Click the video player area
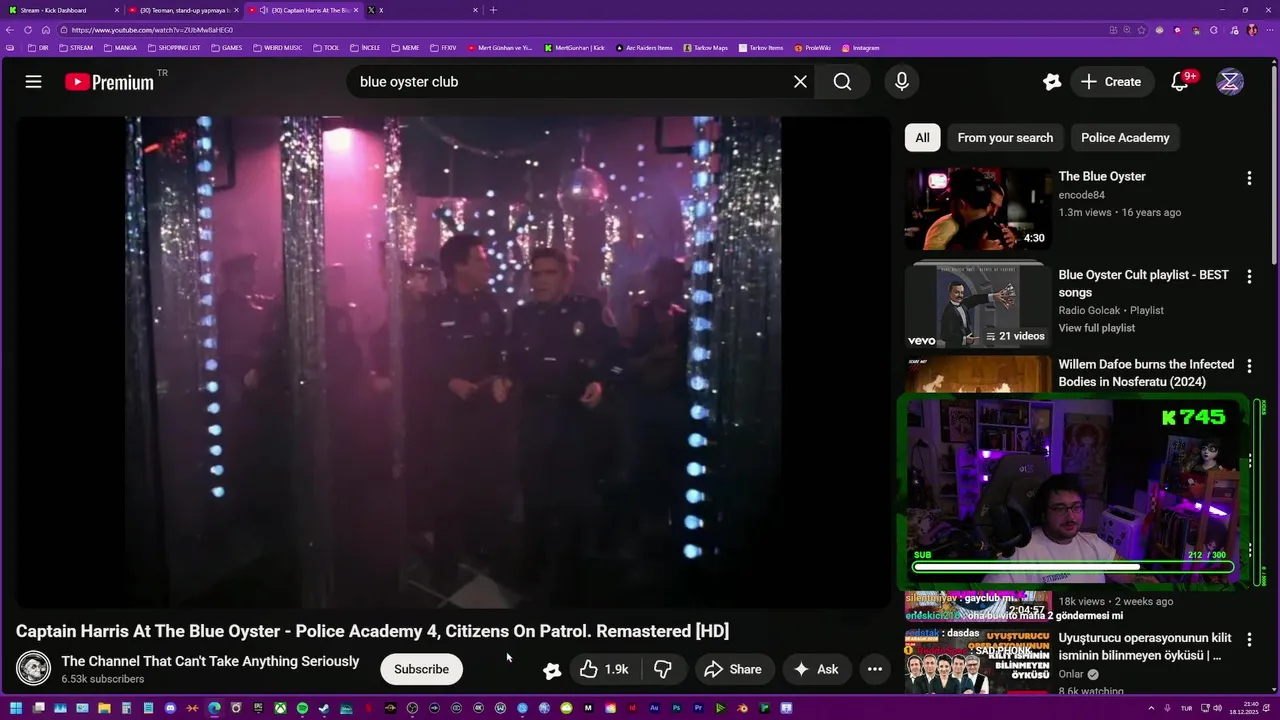This screenshot has height=720, width=1280. click(x=452, y=362)
